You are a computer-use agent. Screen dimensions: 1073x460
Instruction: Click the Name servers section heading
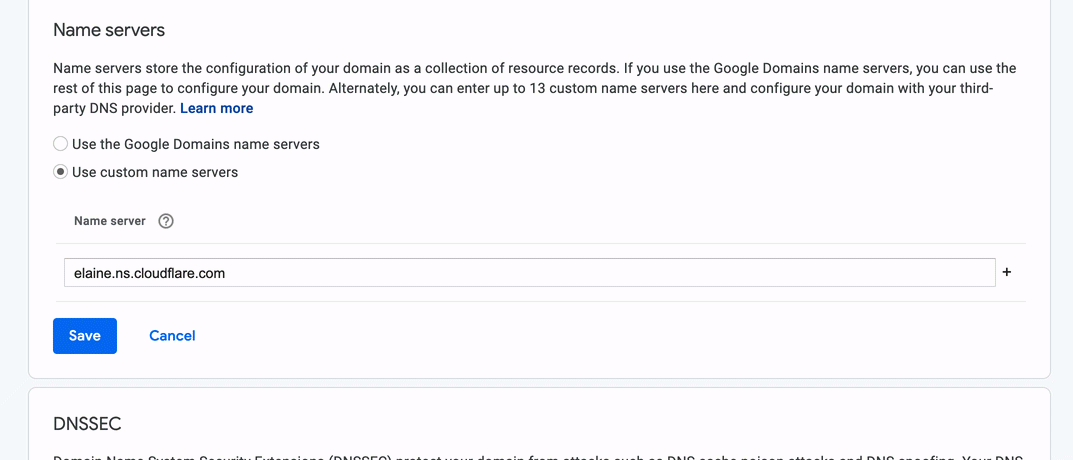tap(109, 30)
